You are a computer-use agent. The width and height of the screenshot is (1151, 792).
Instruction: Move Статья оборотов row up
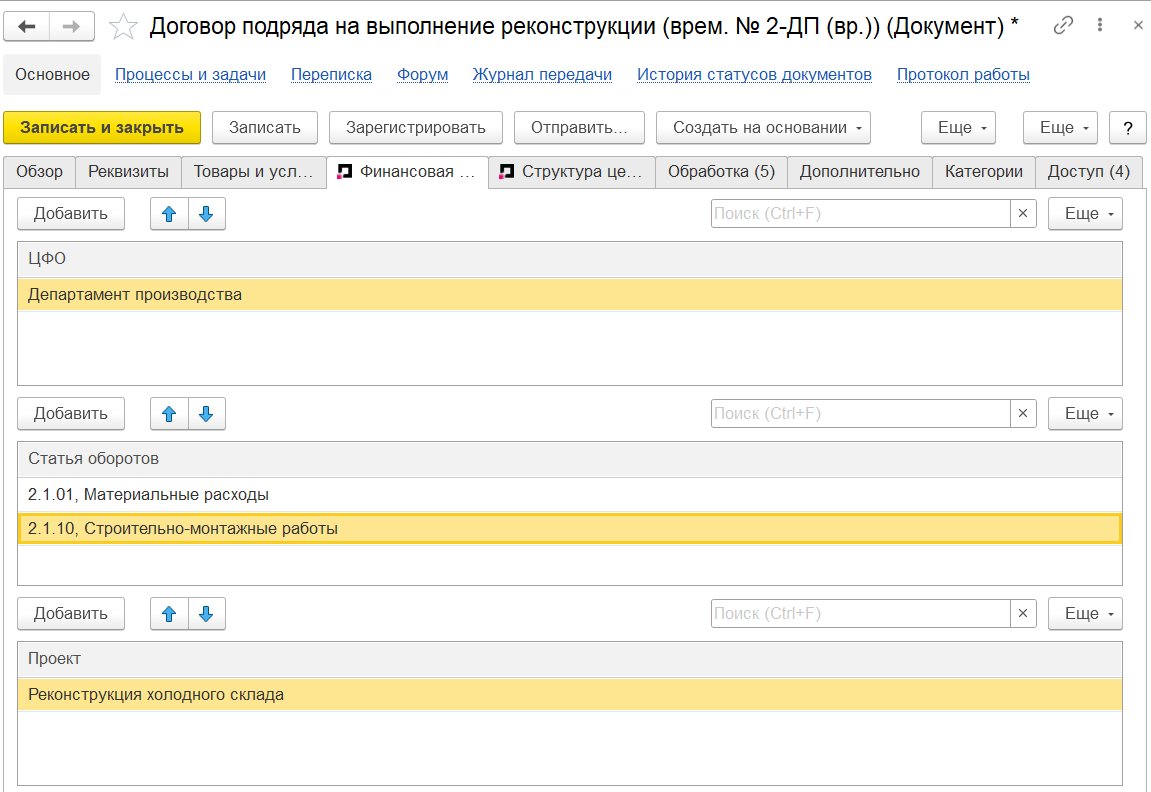click(169, 414)
